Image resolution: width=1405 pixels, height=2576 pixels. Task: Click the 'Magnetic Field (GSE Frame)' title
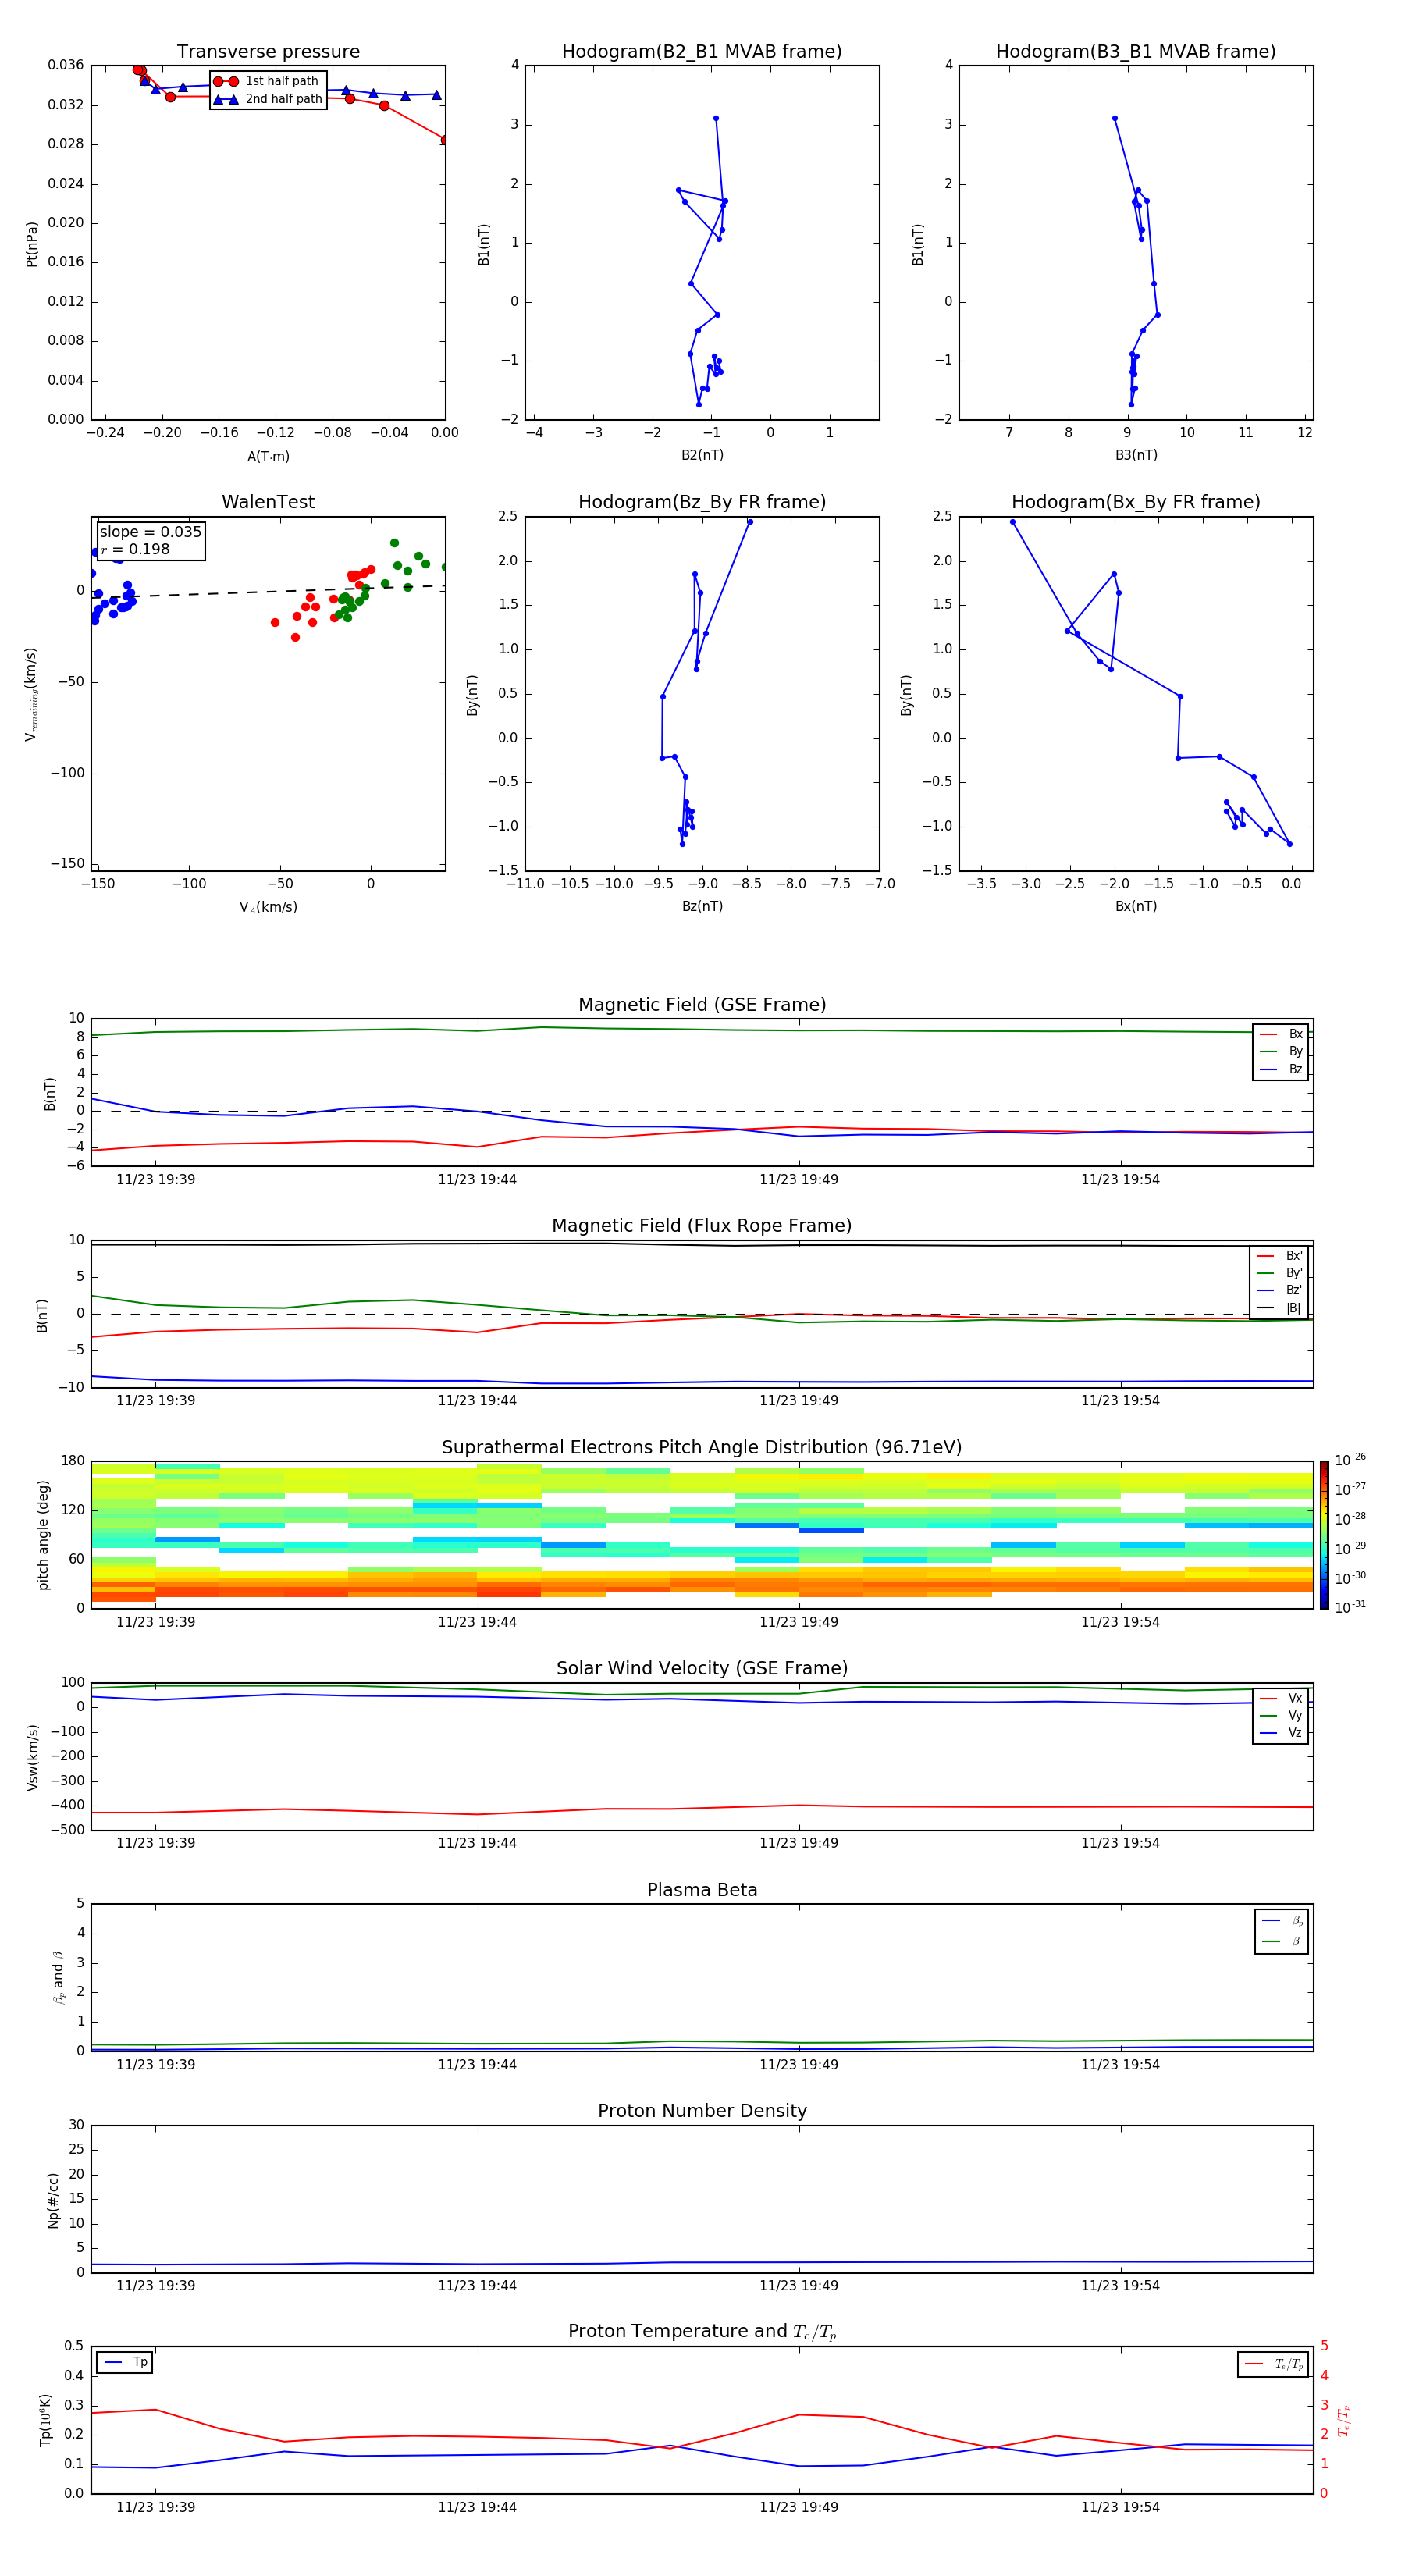coord(702,1005)
